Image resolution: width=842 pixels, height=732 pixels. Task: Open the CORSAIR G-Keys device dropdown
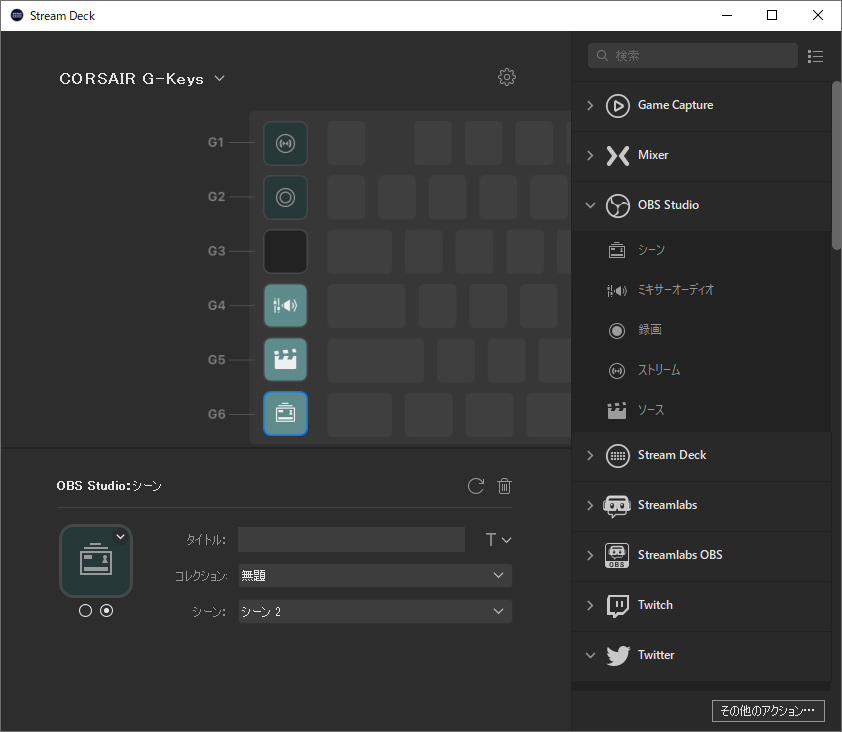point(142,79)
